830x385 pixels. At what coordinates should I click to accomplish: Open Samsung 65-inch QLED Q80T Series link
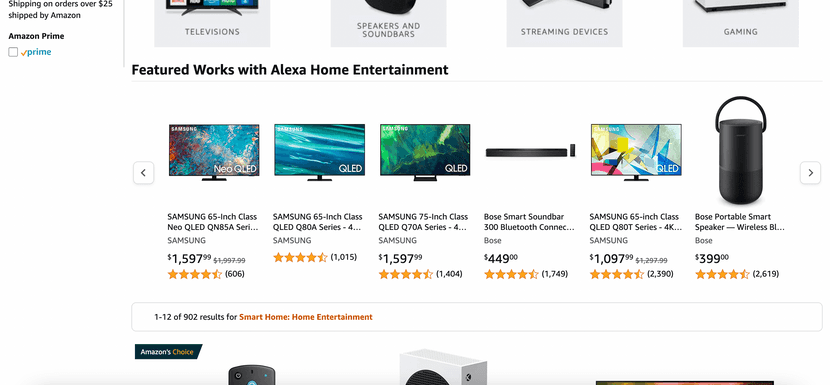(635, 222)
